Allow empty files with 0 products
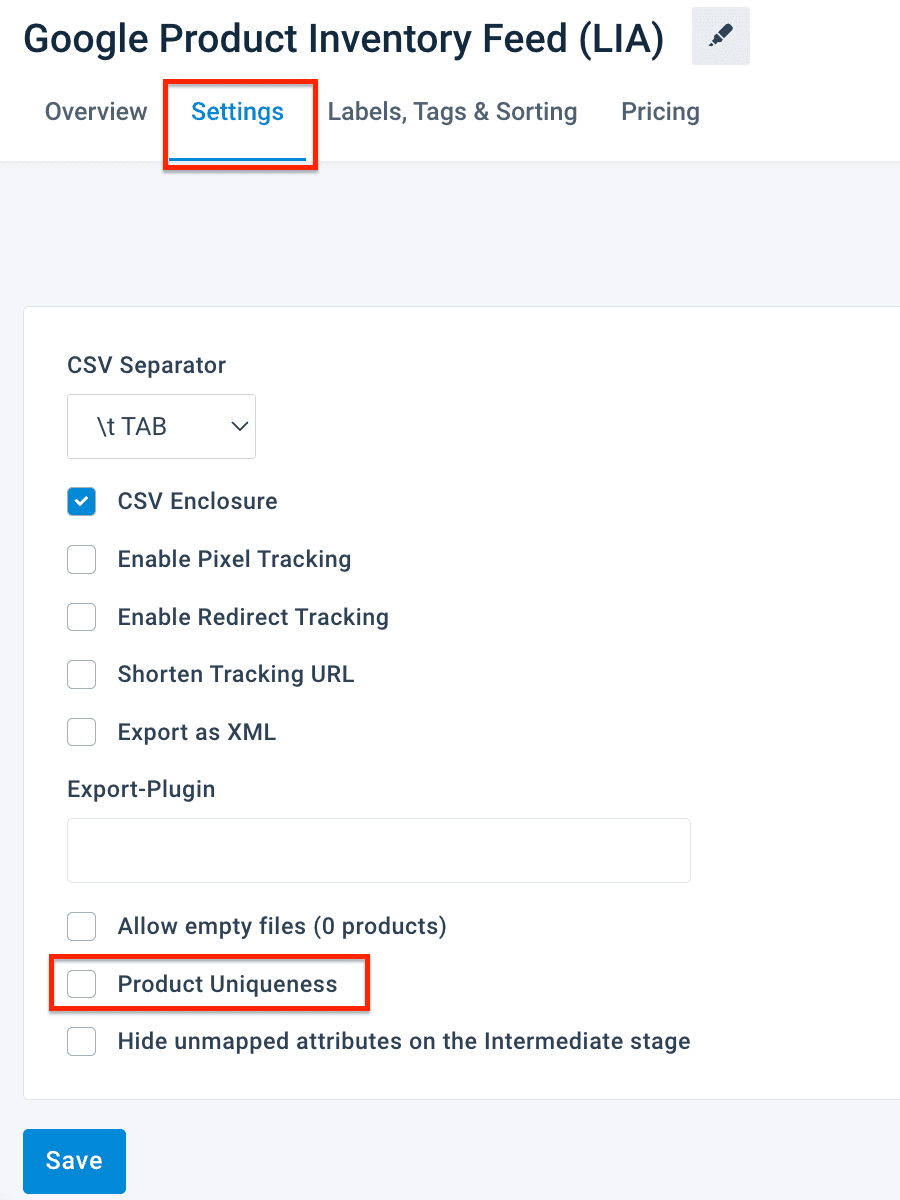 point(82,927)
